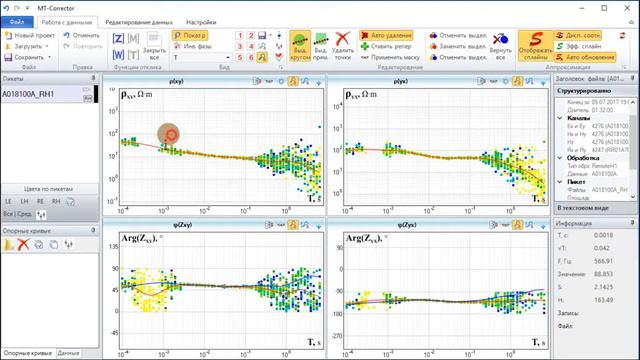Click the В текстовом виде section header

(x=594, y=208)
